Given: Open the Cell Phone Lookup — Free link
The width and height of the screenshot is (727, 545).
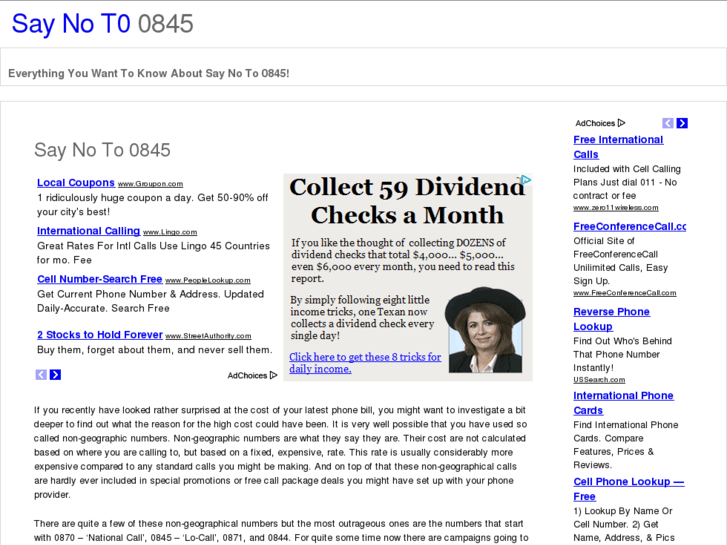Looking at the screenshot, I should 629,489.
